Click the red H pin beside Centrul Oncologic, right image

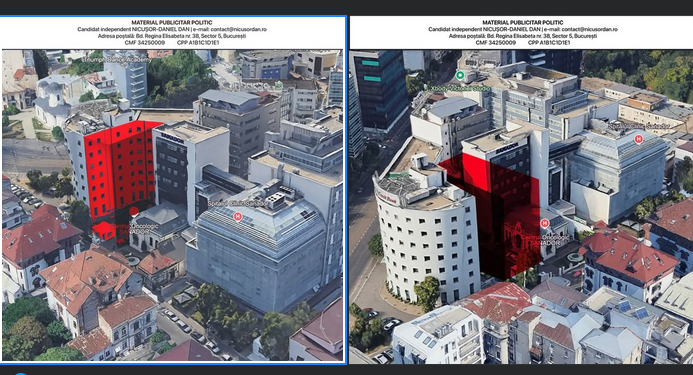point(545,223)
